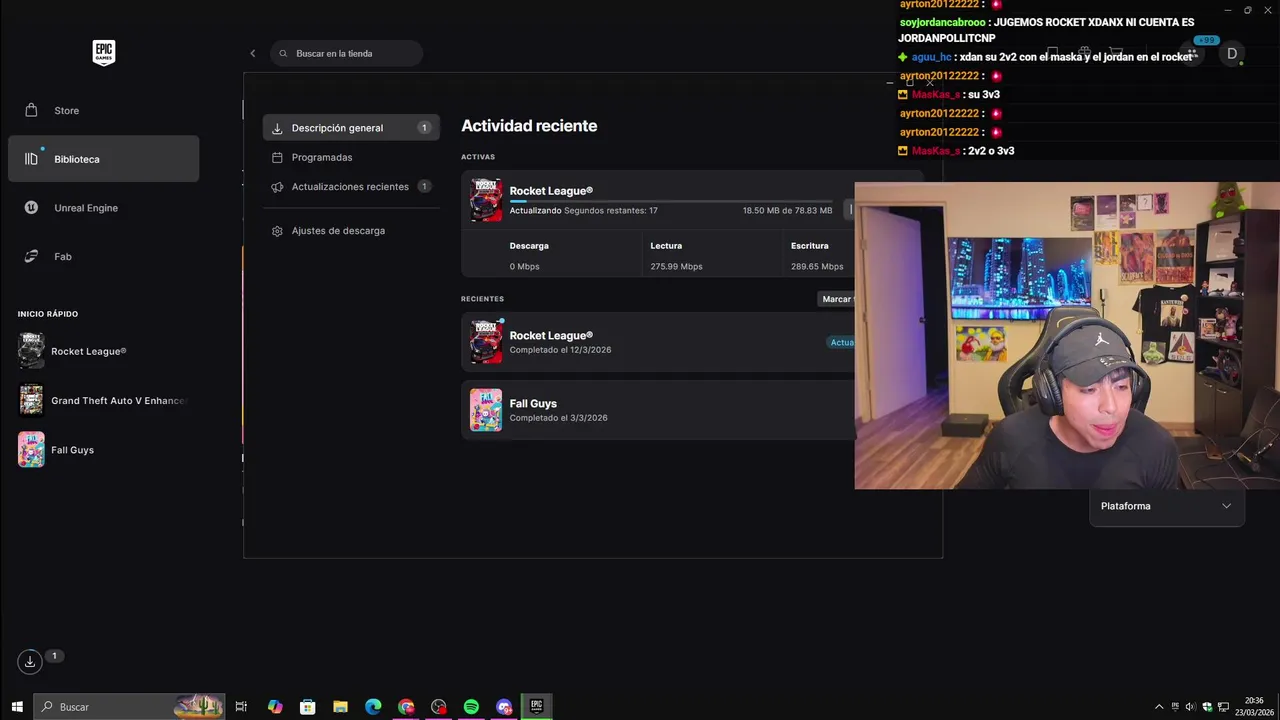Open the gift icon in the header

click(1084, 53)
